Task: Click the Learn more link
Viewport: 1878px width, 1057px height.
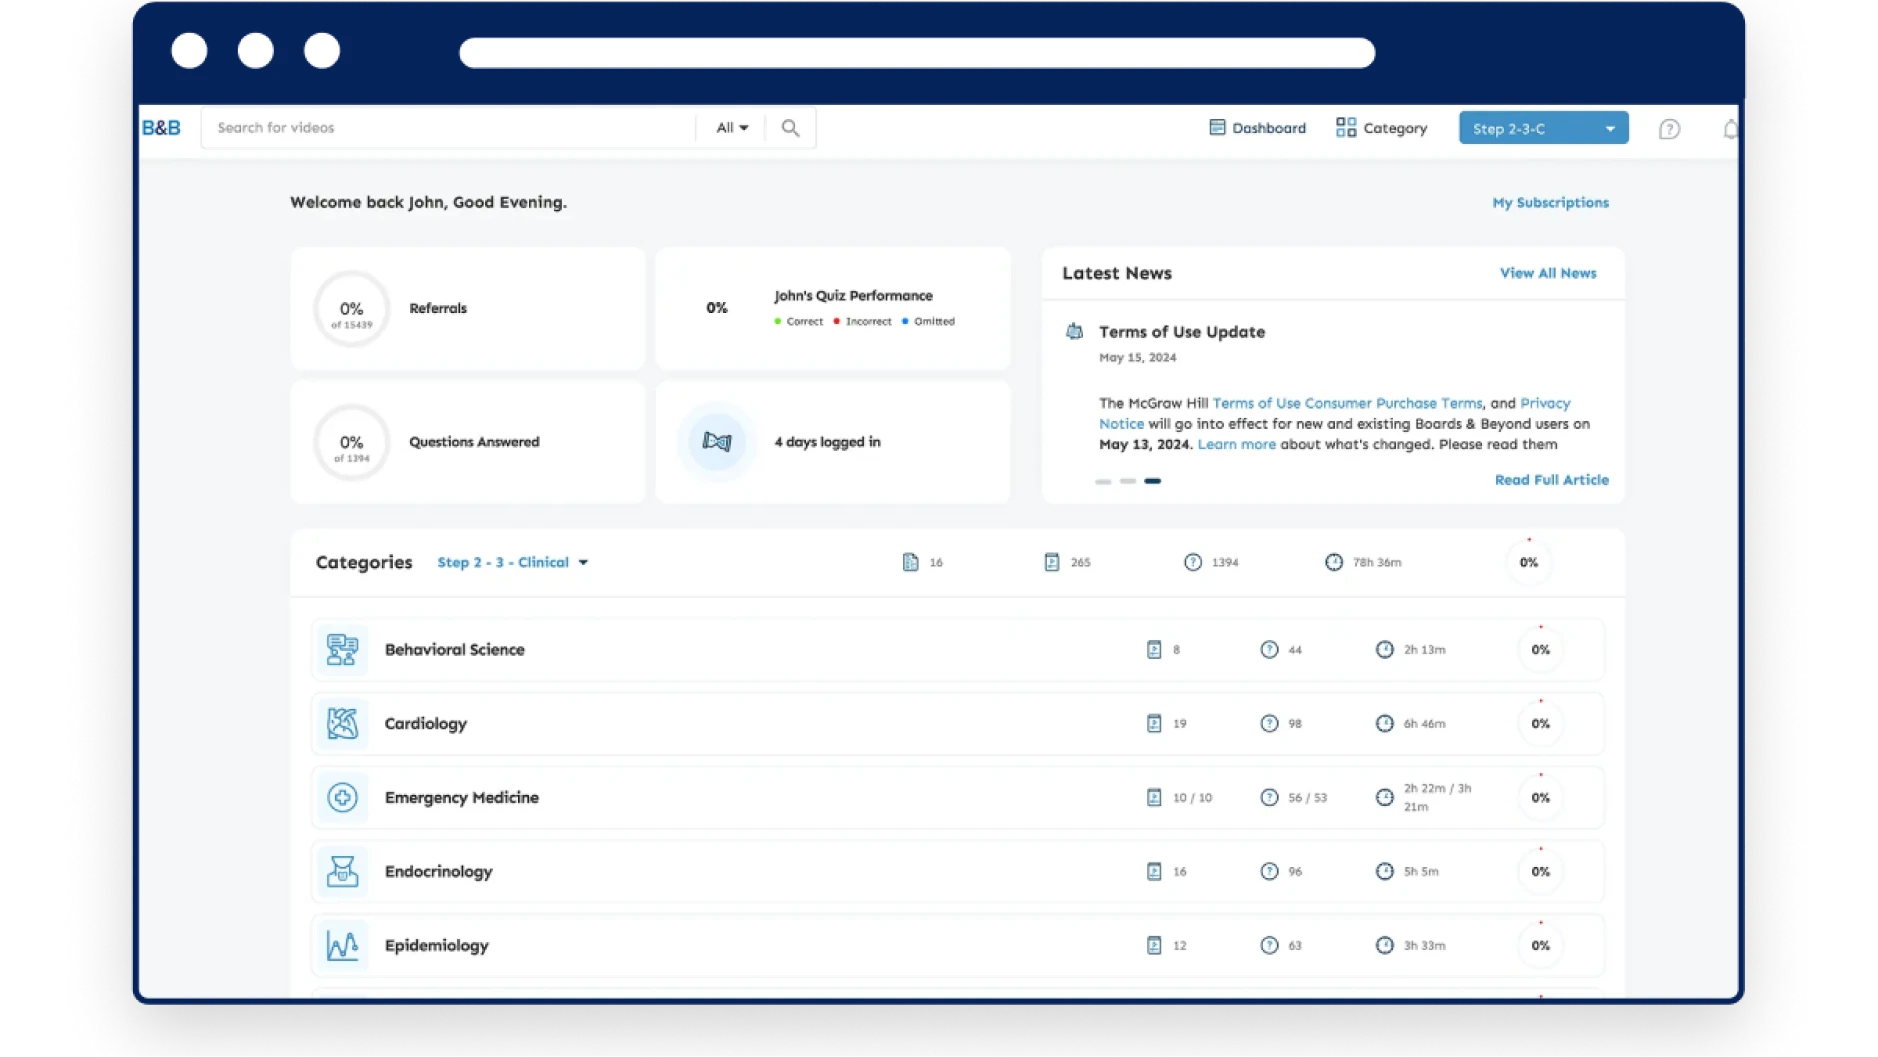Action: tap(1236, 444)
